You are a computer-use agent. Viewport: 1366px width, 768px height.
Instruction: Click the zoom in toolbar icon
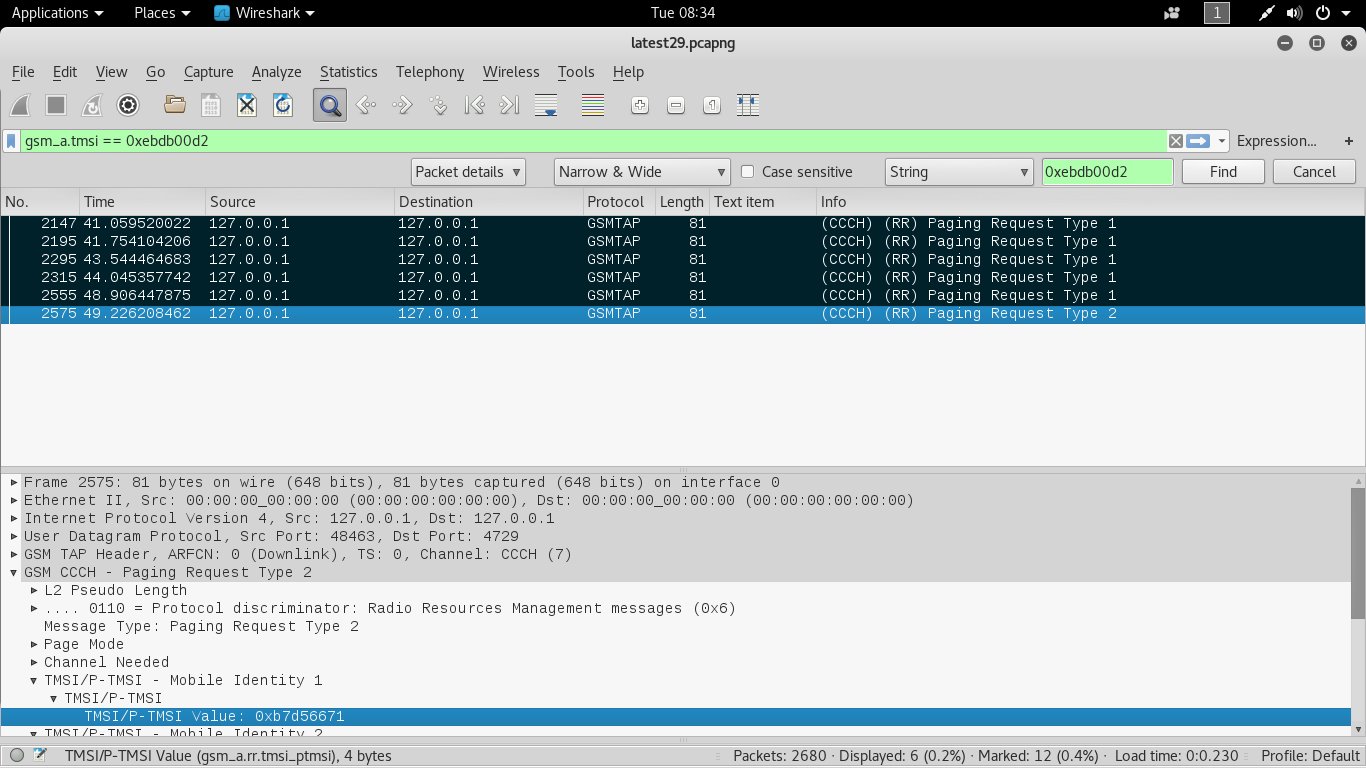tap(640, 105)
